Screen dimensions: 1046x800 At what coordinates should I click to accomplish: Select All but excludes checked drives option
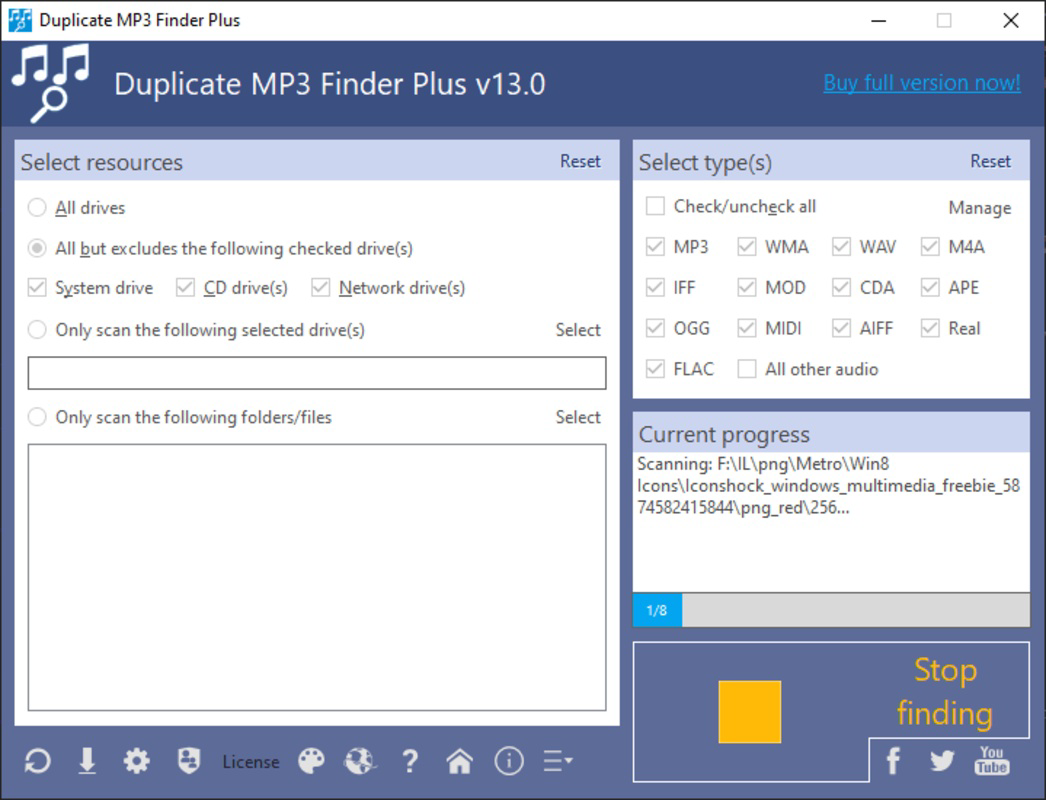(x=37, y=248)
